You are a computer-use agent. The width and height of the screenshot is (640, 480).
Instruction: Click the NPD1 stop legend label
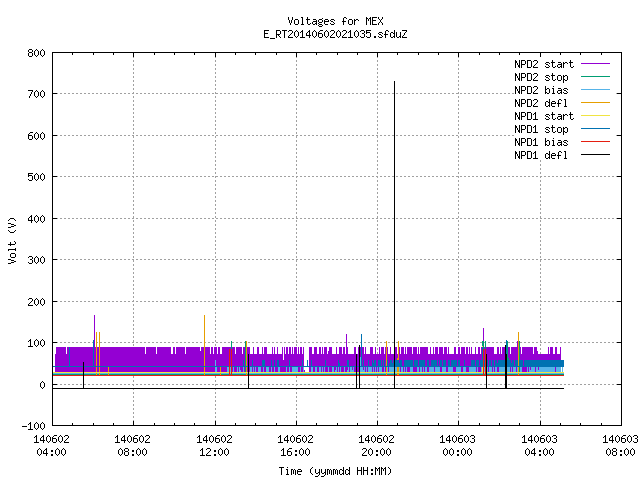point(541,129)
